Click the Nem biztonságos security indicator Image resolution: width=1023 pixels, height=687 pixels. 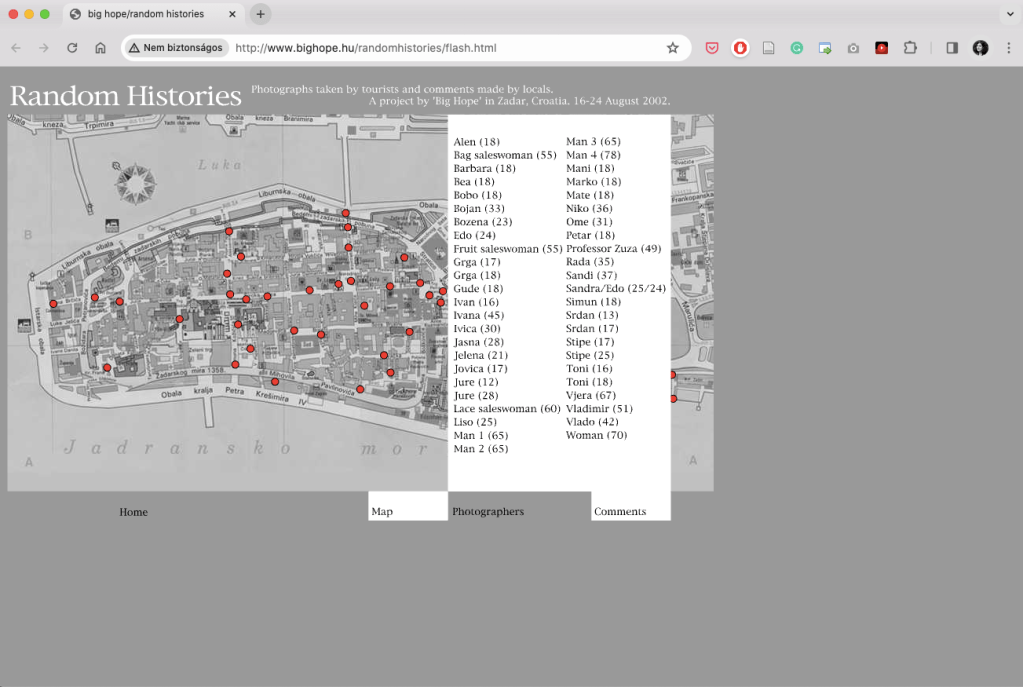[x=176, y=48]
